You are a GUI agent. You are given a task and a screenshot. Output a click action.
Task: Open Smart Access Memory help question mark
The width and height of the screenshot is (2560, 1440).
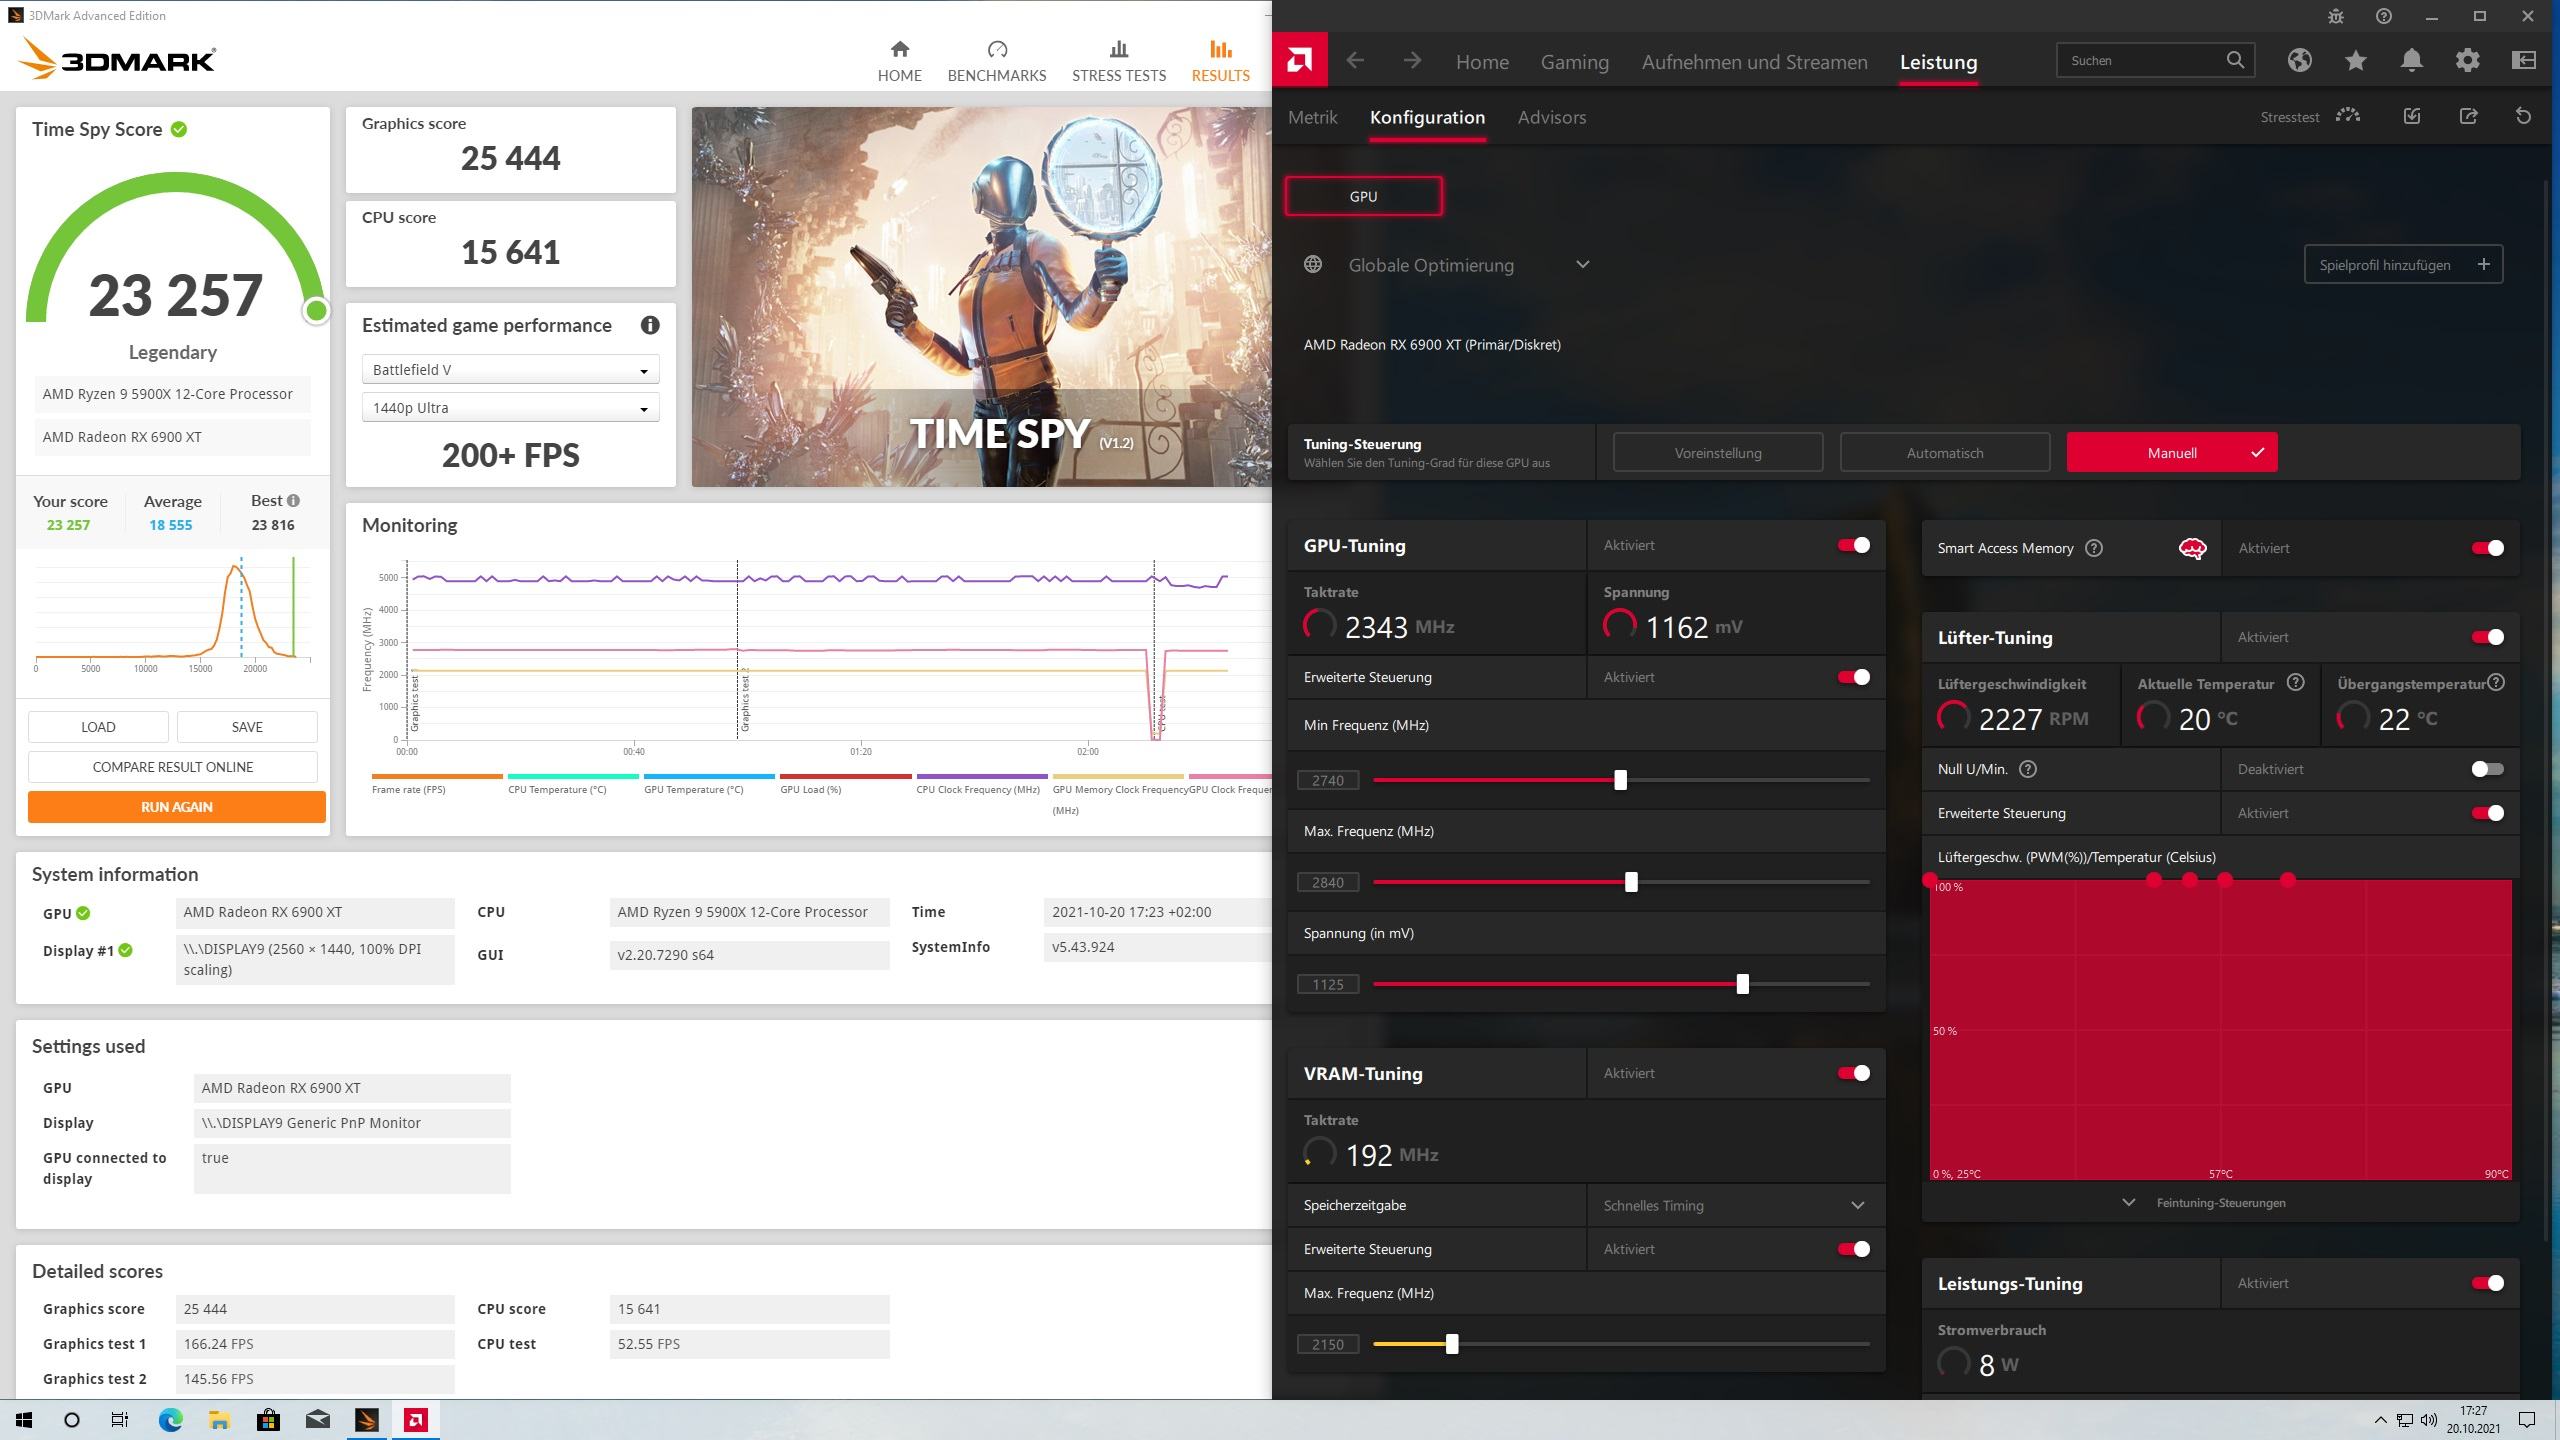[x=2094, y=548]
